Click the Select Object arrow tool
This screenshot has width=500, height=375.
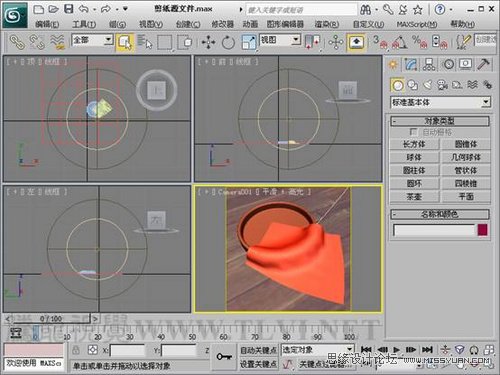[125, 42]
